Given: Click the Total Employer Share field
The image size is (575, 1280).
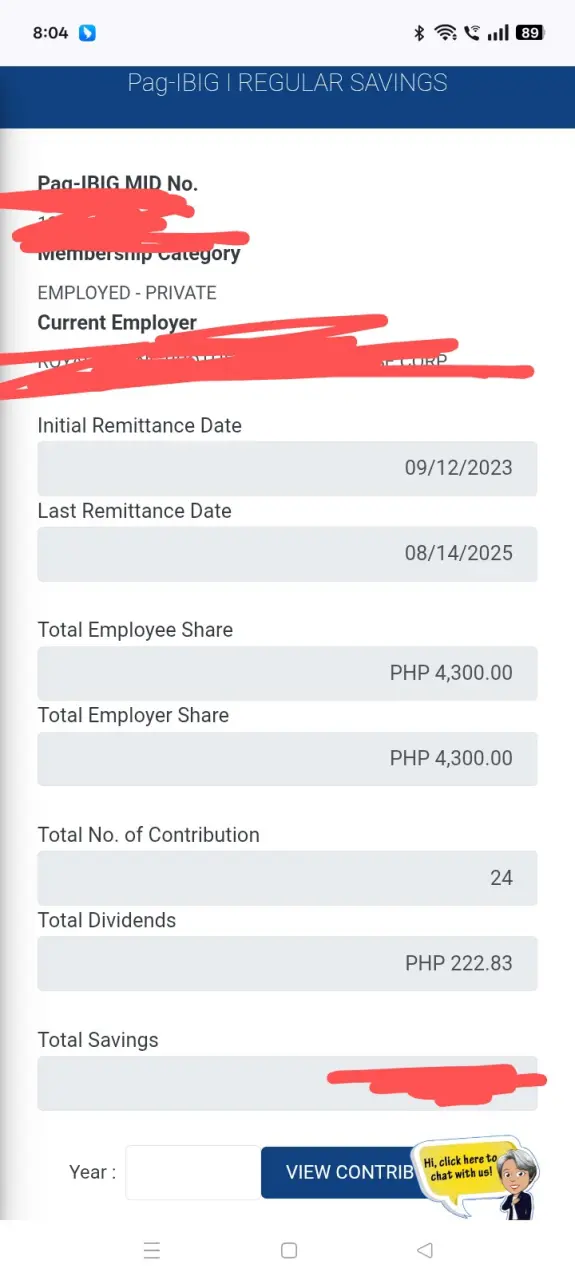Looking at the screenshot, I should 287,758.
